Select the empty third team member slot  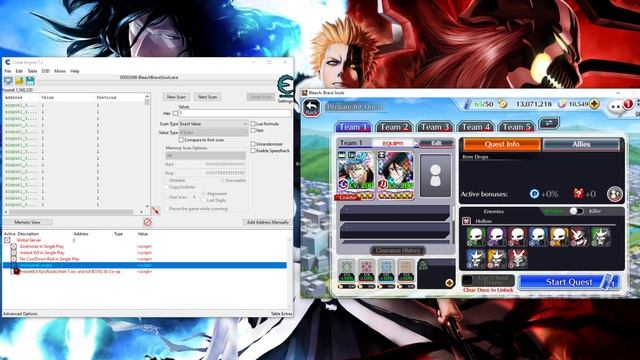tap(435, 176)
